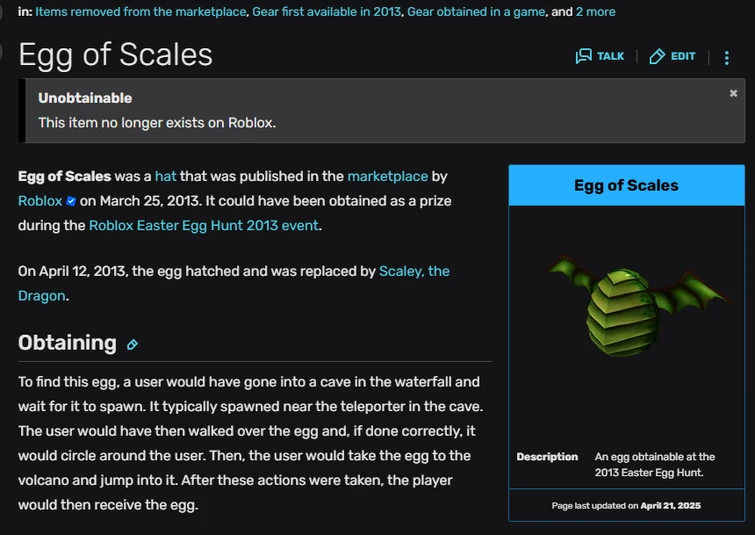The height and width of the screenshot is (535, 755).
Task: Expand the 2 more categories list
Action: tap(595, 12)
